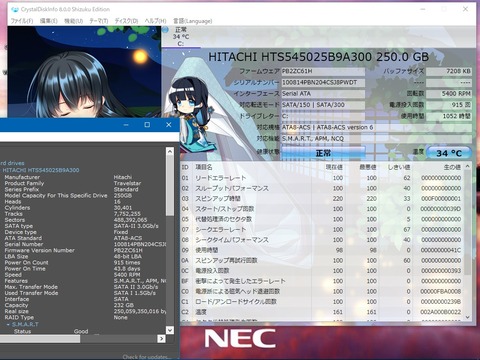Click the transfer mode field SATA/150 | SATA/300
The height and width of the screenshot is (360, 480).
(323, 105)
